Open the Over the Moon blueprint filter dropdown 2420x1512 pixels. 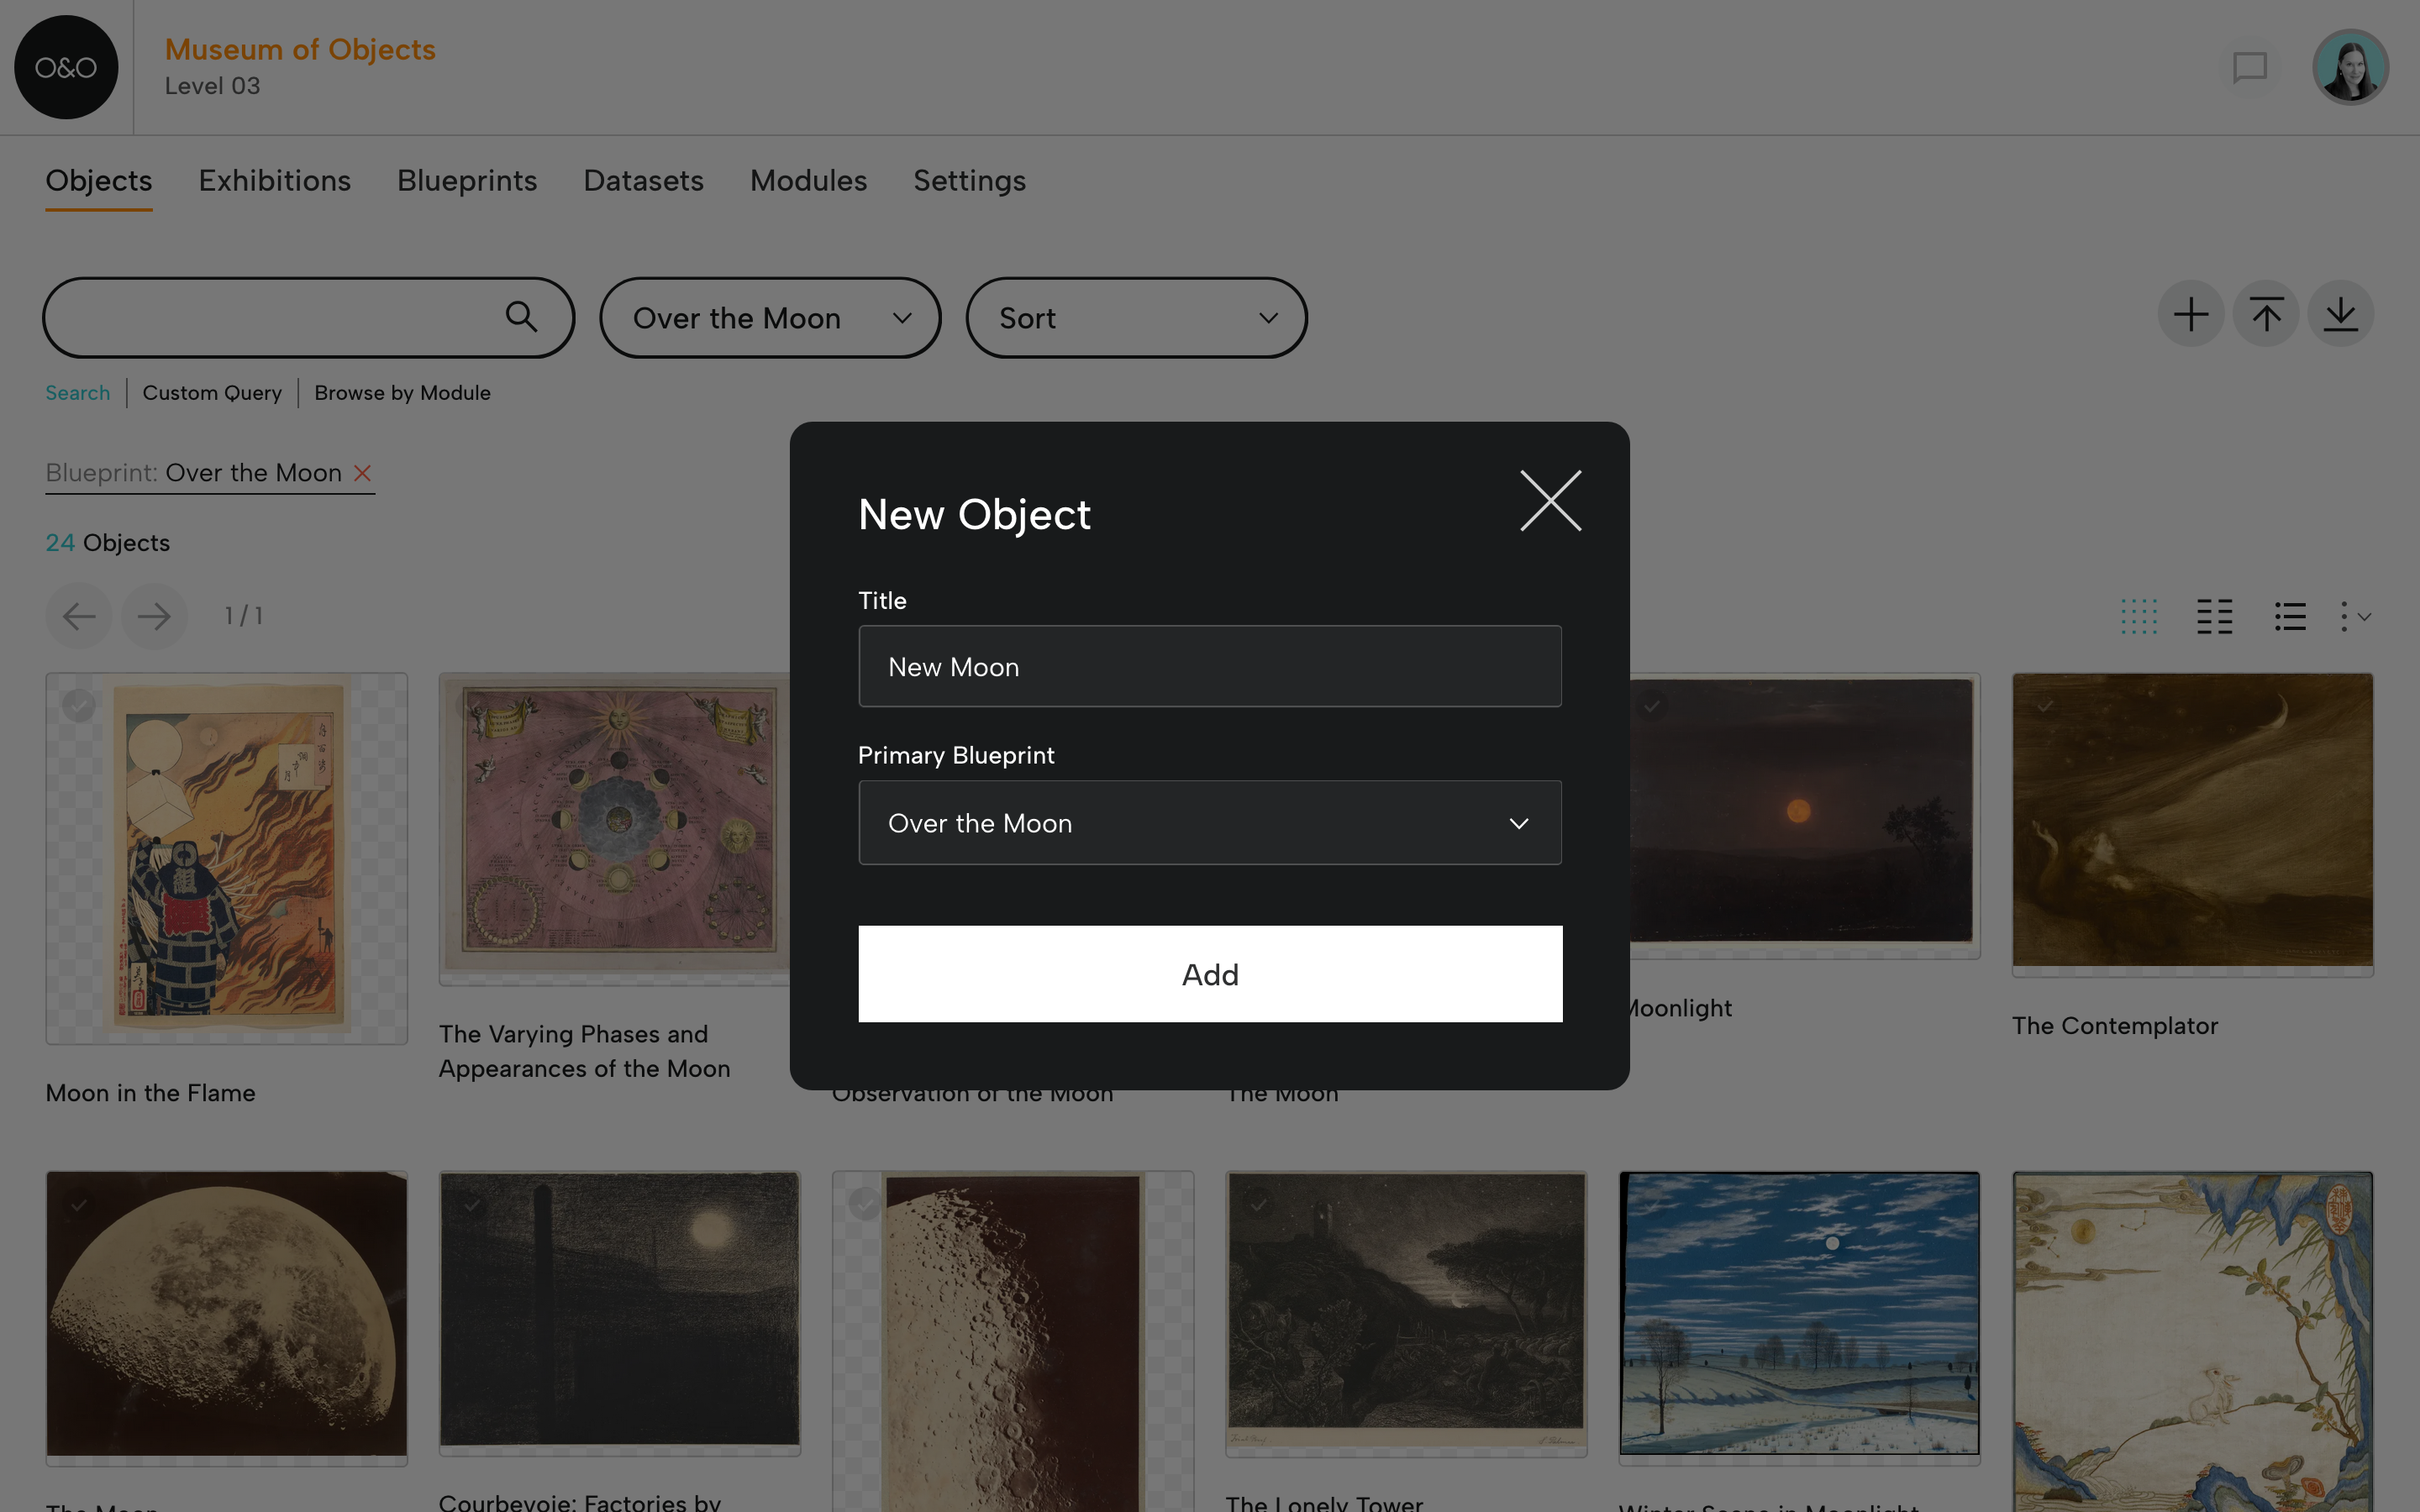(x=770, y=317)
